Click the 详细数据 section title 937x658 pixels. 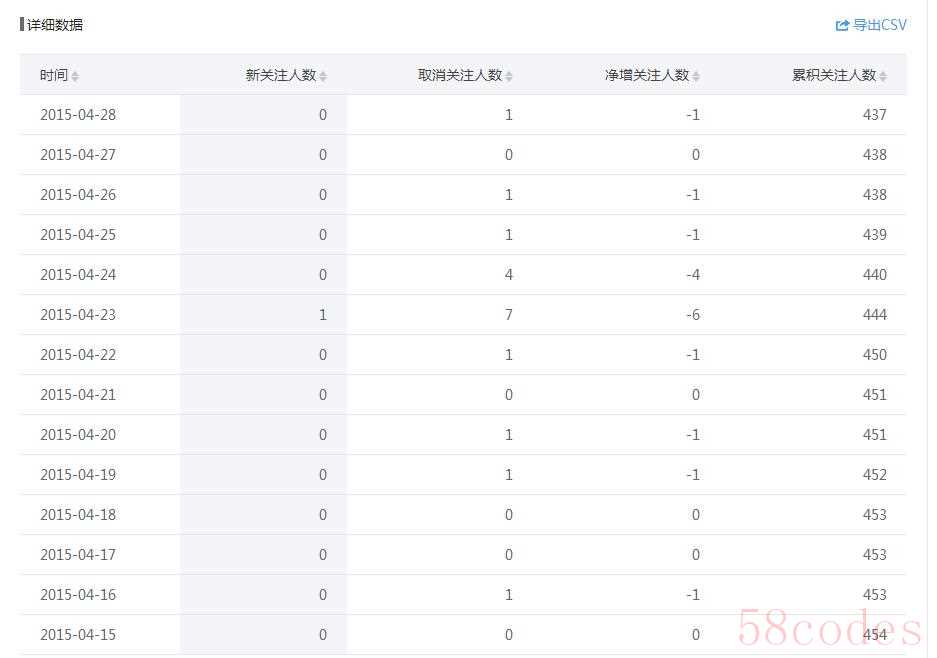click(x=55, y=25)
